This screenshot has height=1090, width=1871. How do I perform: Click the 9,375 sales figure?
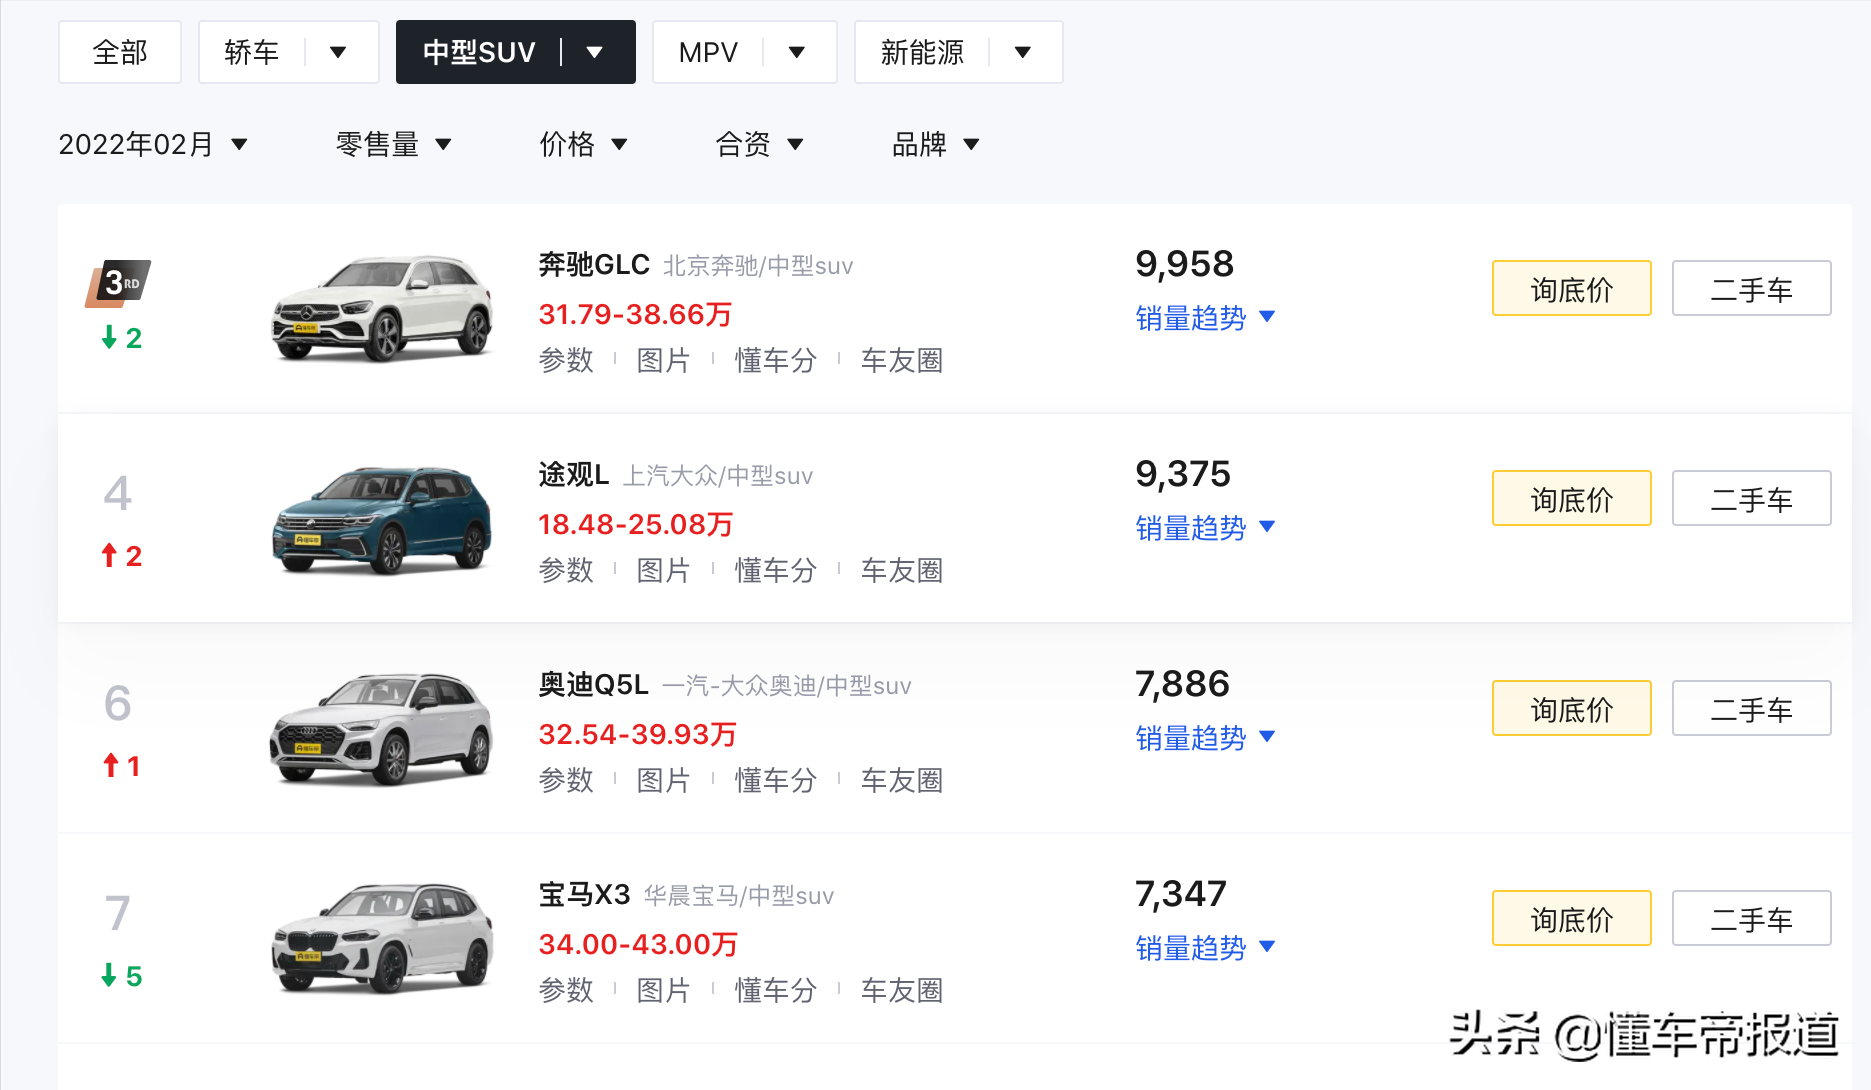tap(1183, 474)
